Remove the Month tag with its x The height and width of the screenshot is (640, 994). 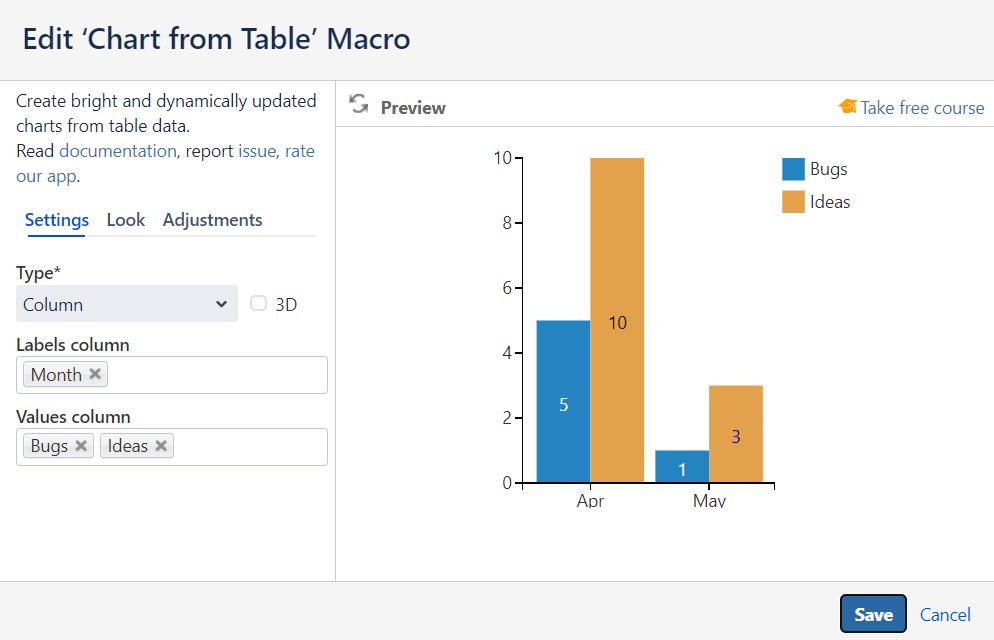pos(95,374)
